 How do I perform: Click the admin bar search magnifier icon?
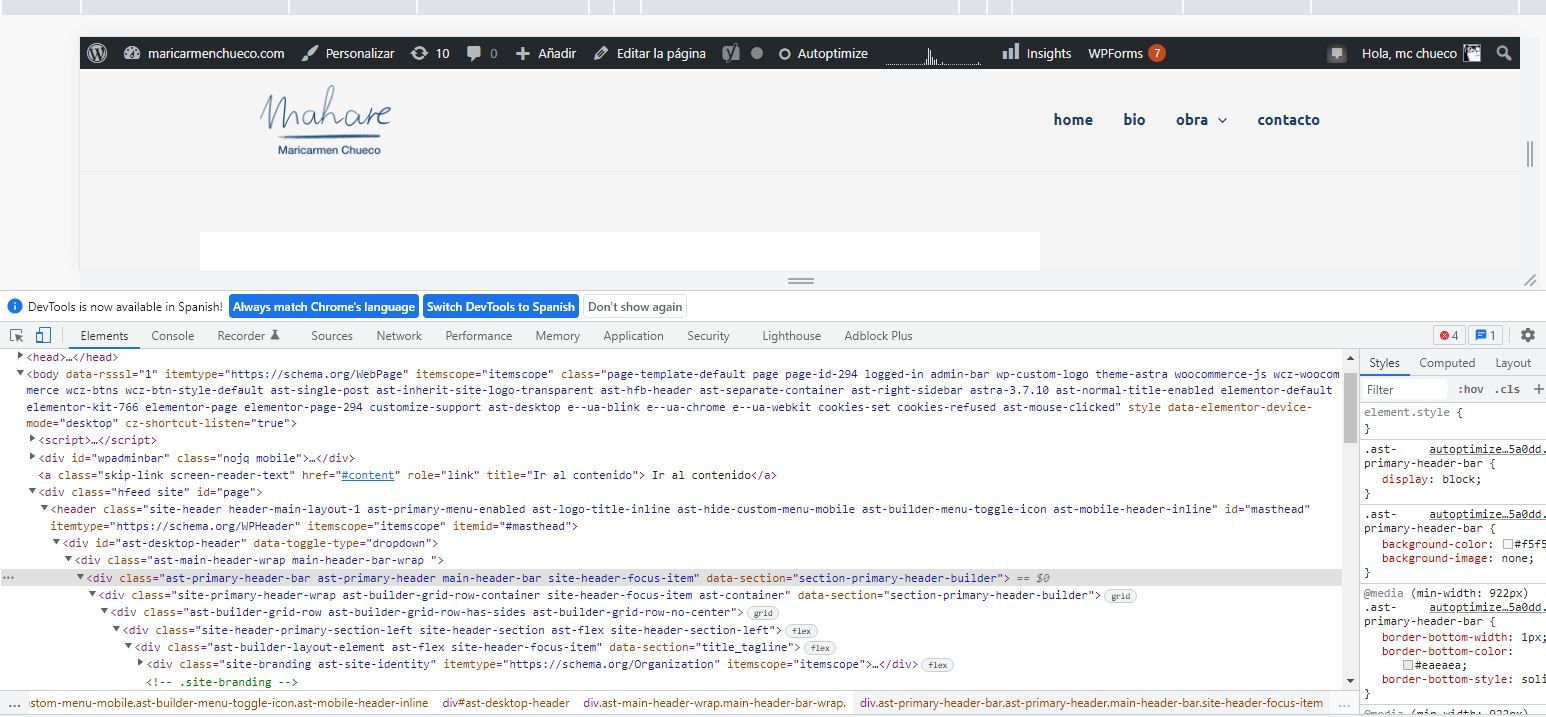pos(1503,54)
